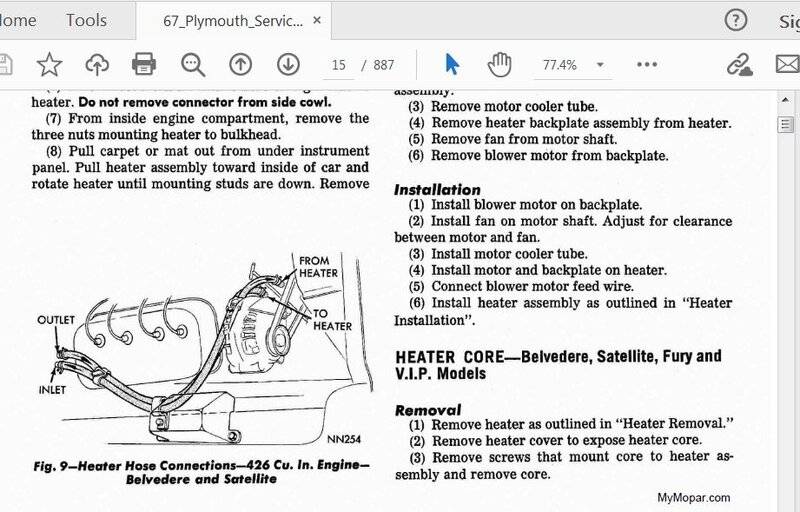This screenshot has width=800, height=512.
Task: Switch to the hand pan tool
Action: [499, 65]
